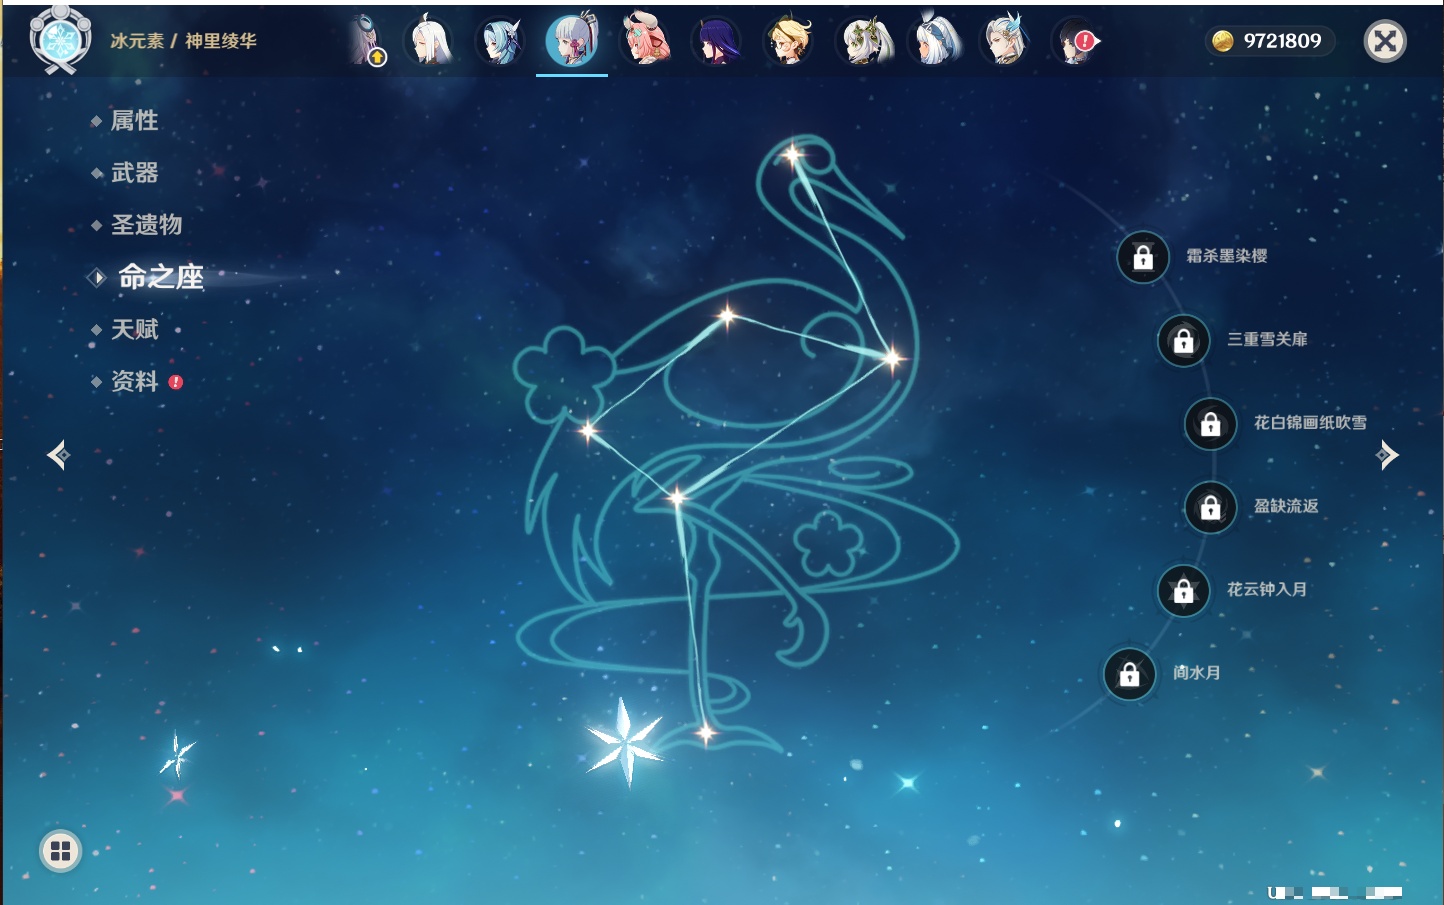Close the character screen with X button
This screenshot has width=1444, height=905.
[1385, 41]
